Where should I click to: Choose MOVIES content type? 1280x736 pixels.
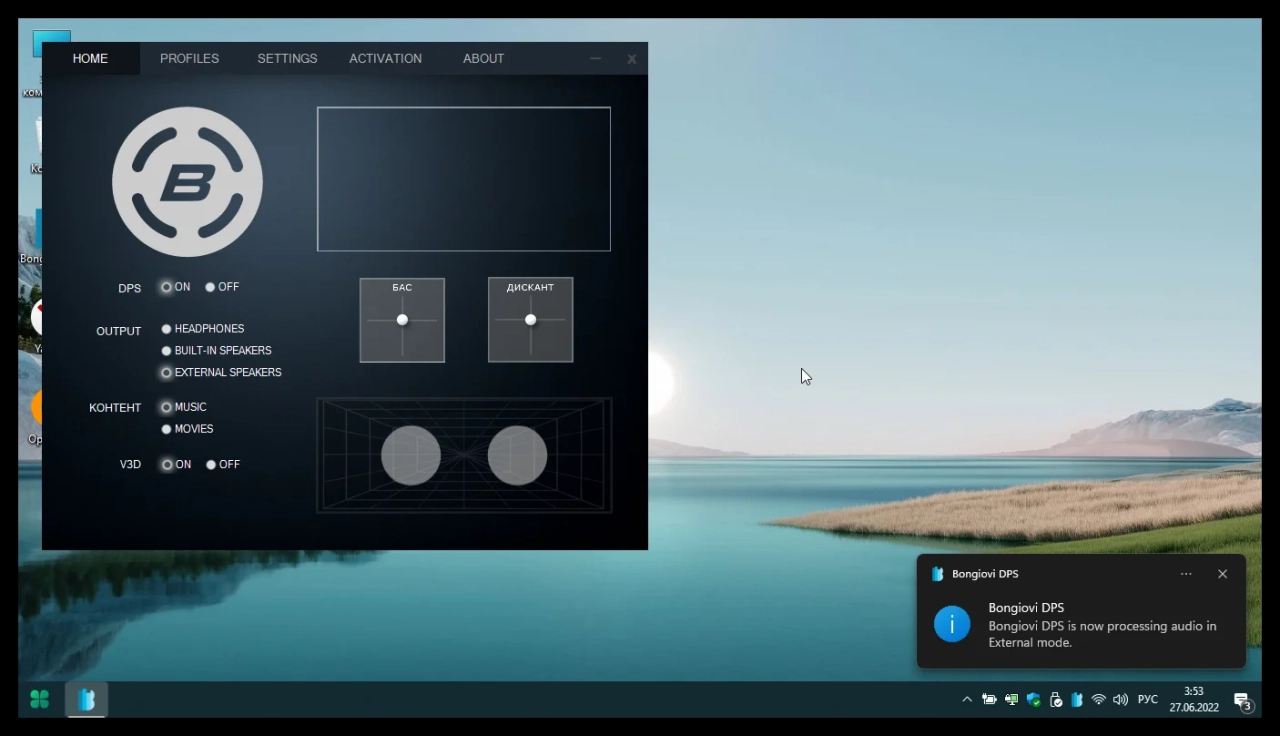click(188, 429)
